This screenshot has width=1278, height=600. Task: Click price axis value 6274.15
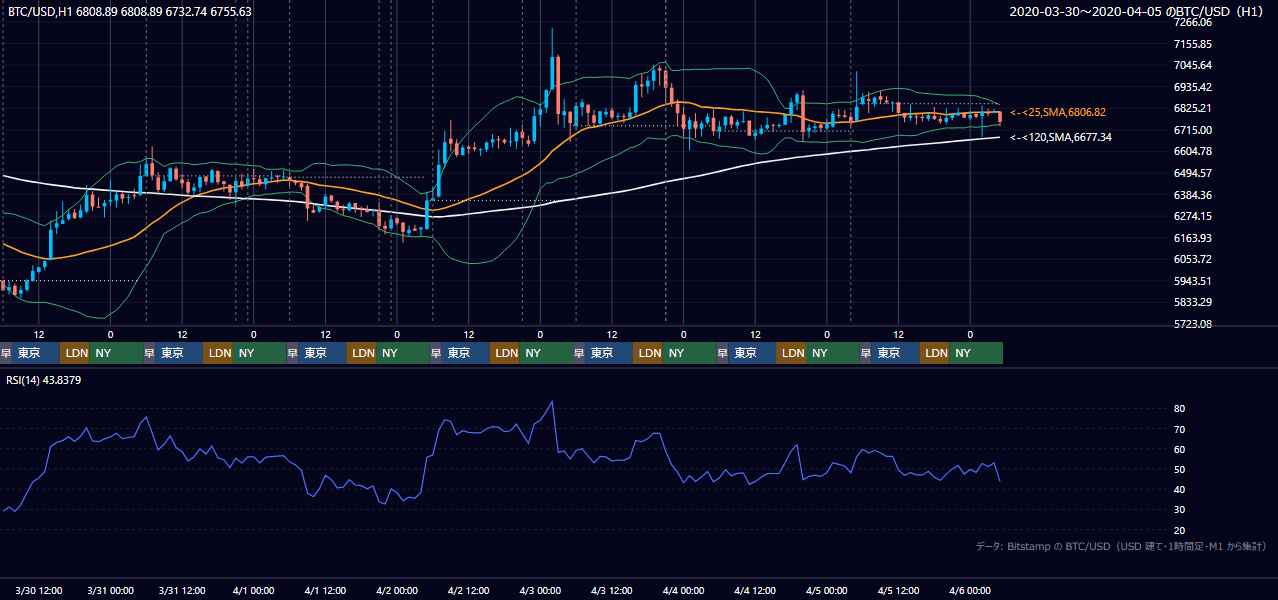pos(1192,216)
